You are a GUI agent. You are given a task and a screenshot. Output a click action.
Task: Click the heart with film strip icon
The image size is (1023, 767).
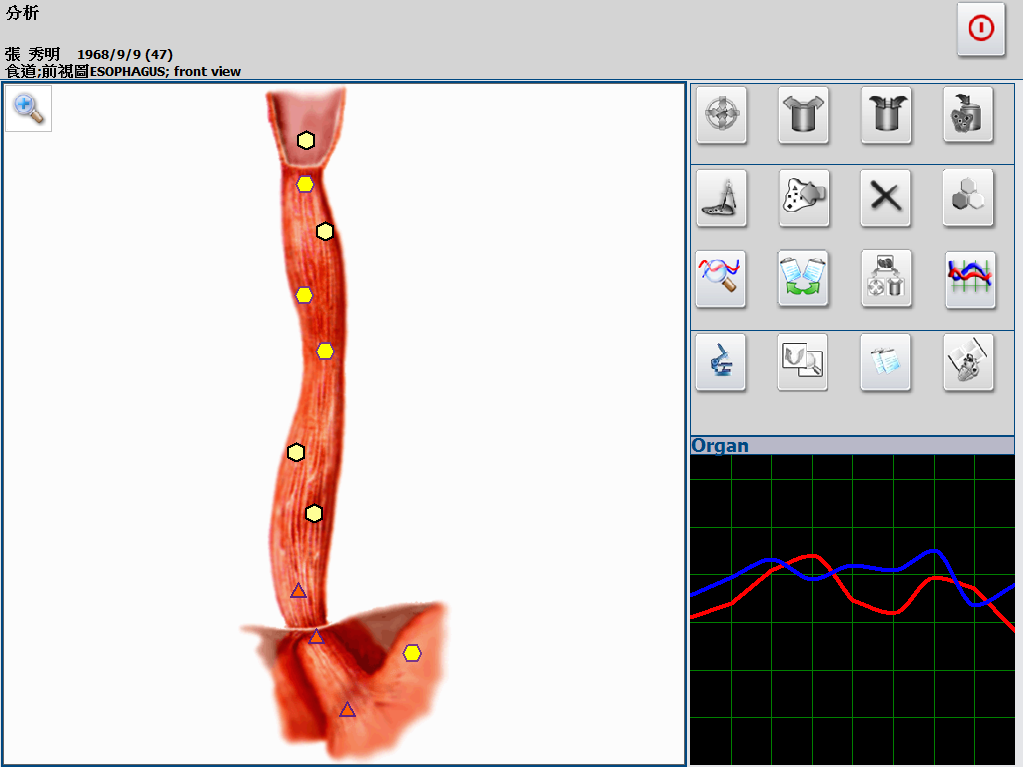968,362
